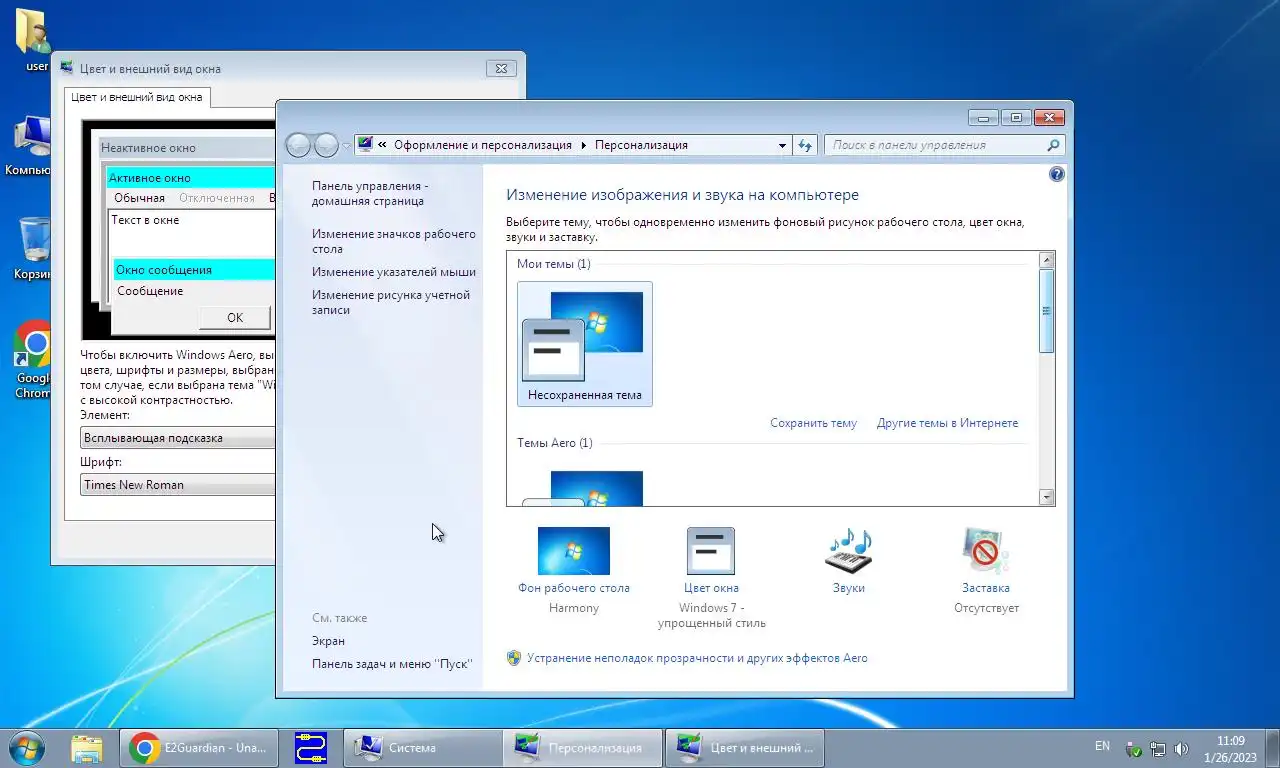Go forward with the Forward arrow button
1280x768 pixels.
pyautogui.click(x=327, y=145)
